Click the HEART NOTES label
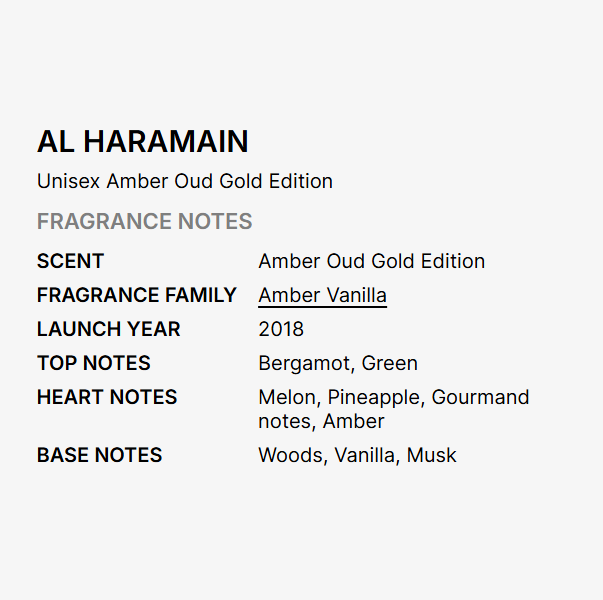 click(107, 397)
